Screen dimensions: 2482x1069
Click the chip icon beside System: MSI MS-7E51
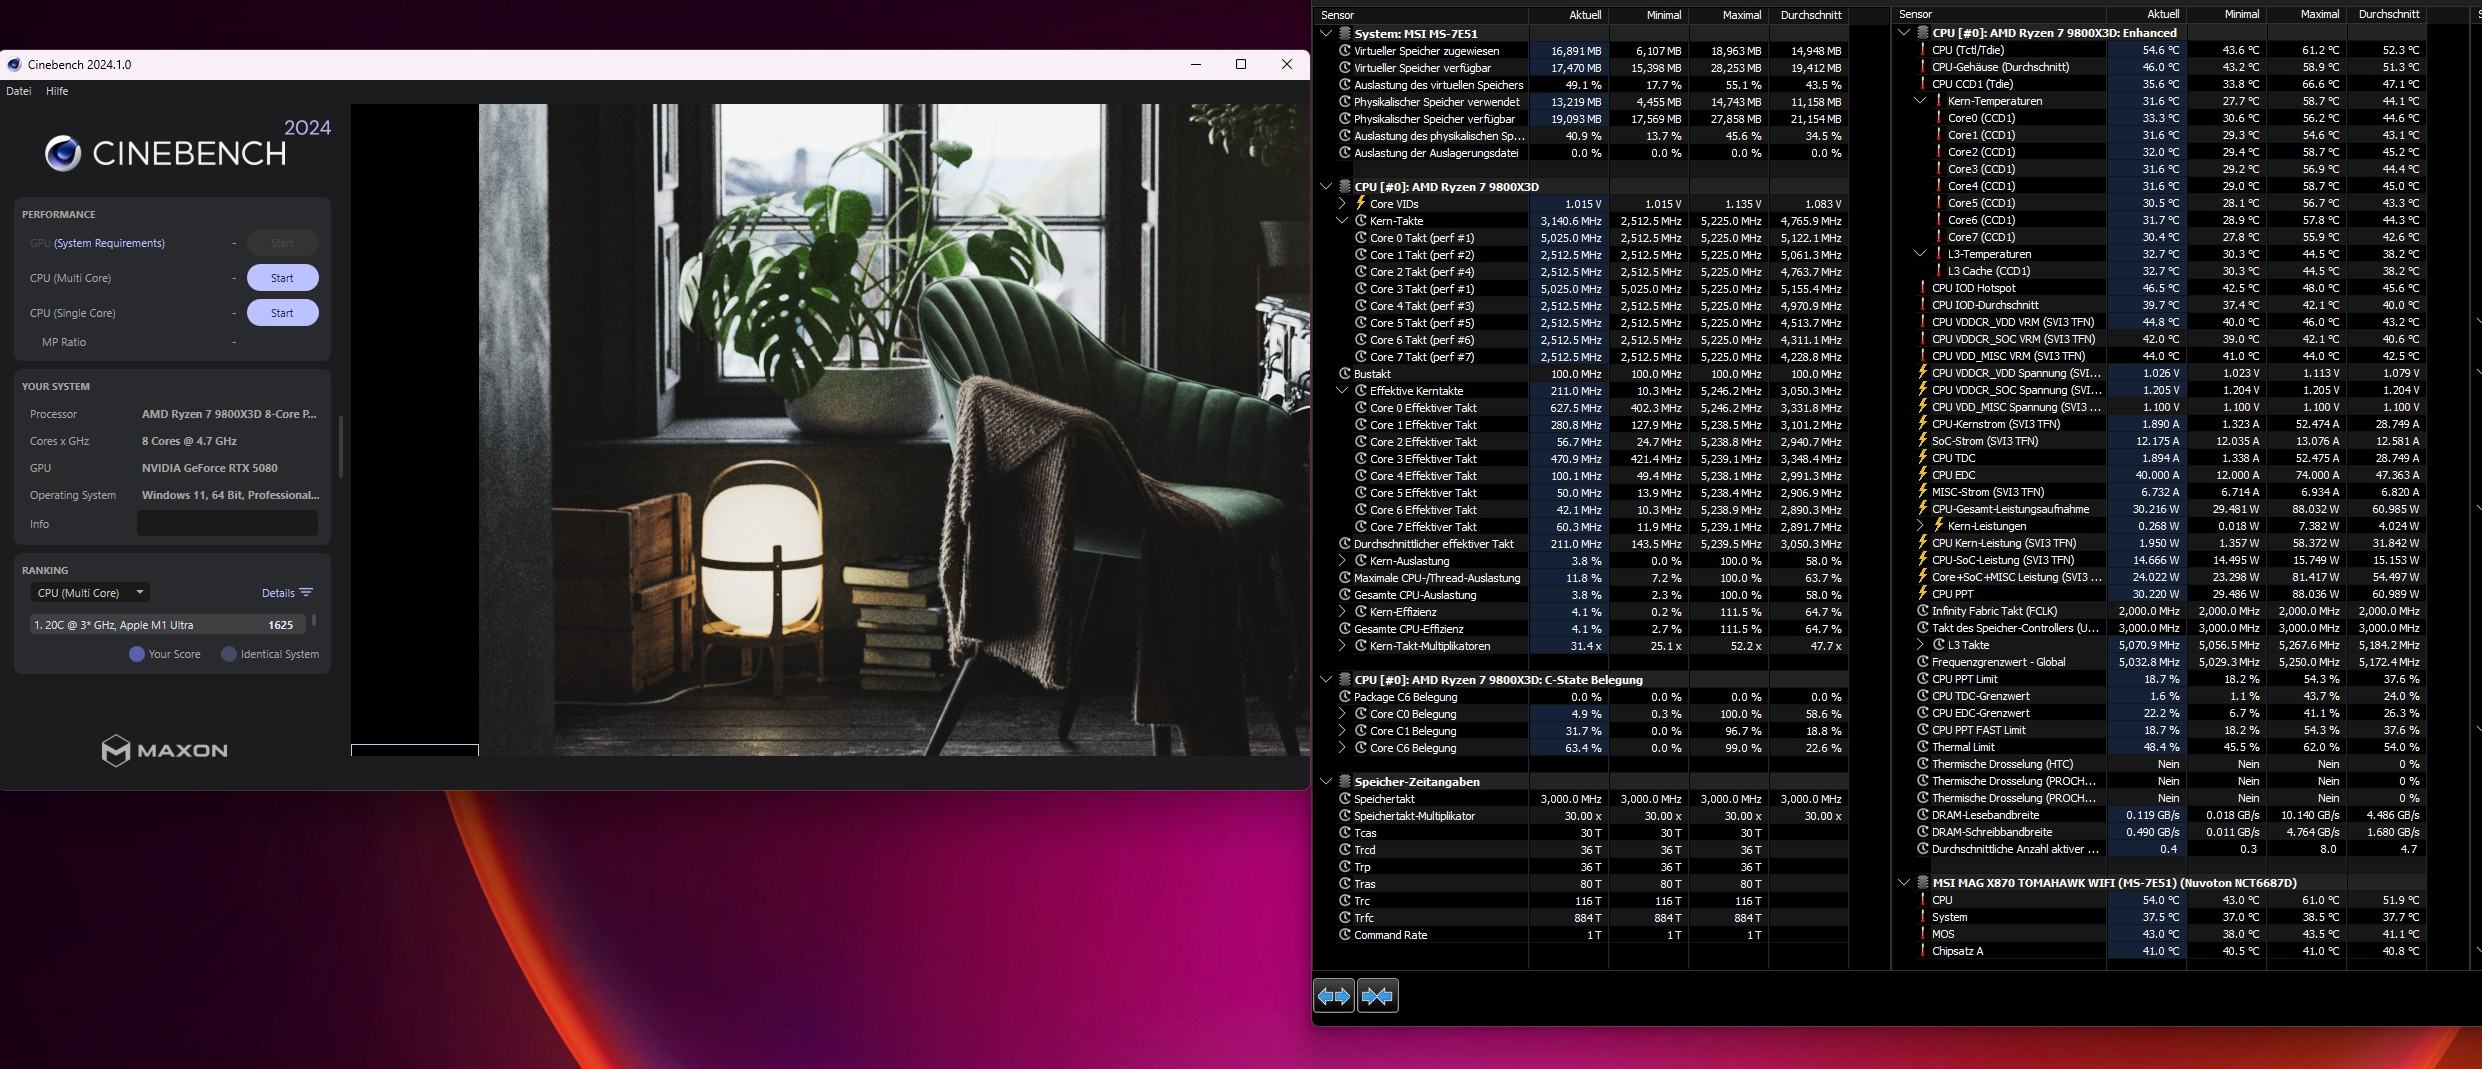1345,34
